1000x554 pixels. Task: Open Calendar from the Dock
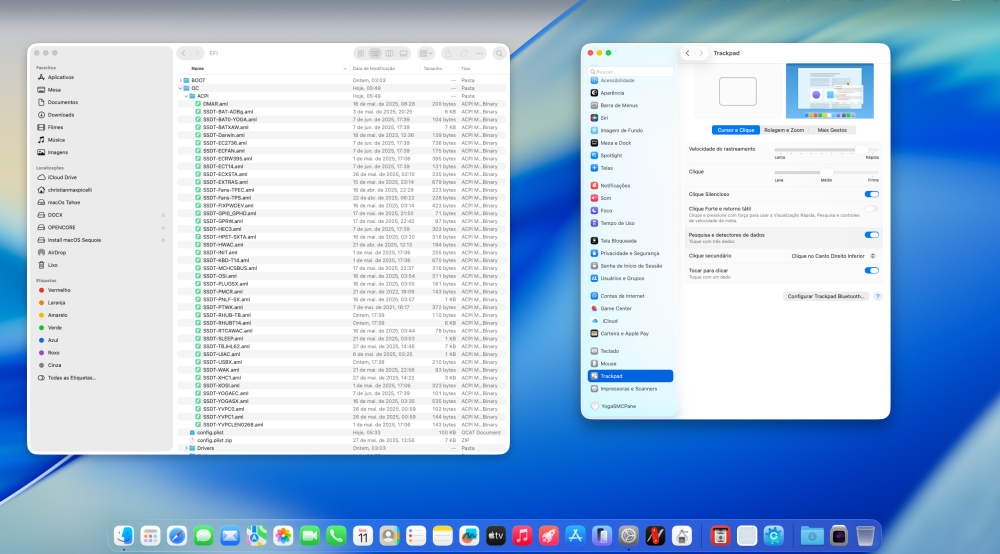(363, 536)
